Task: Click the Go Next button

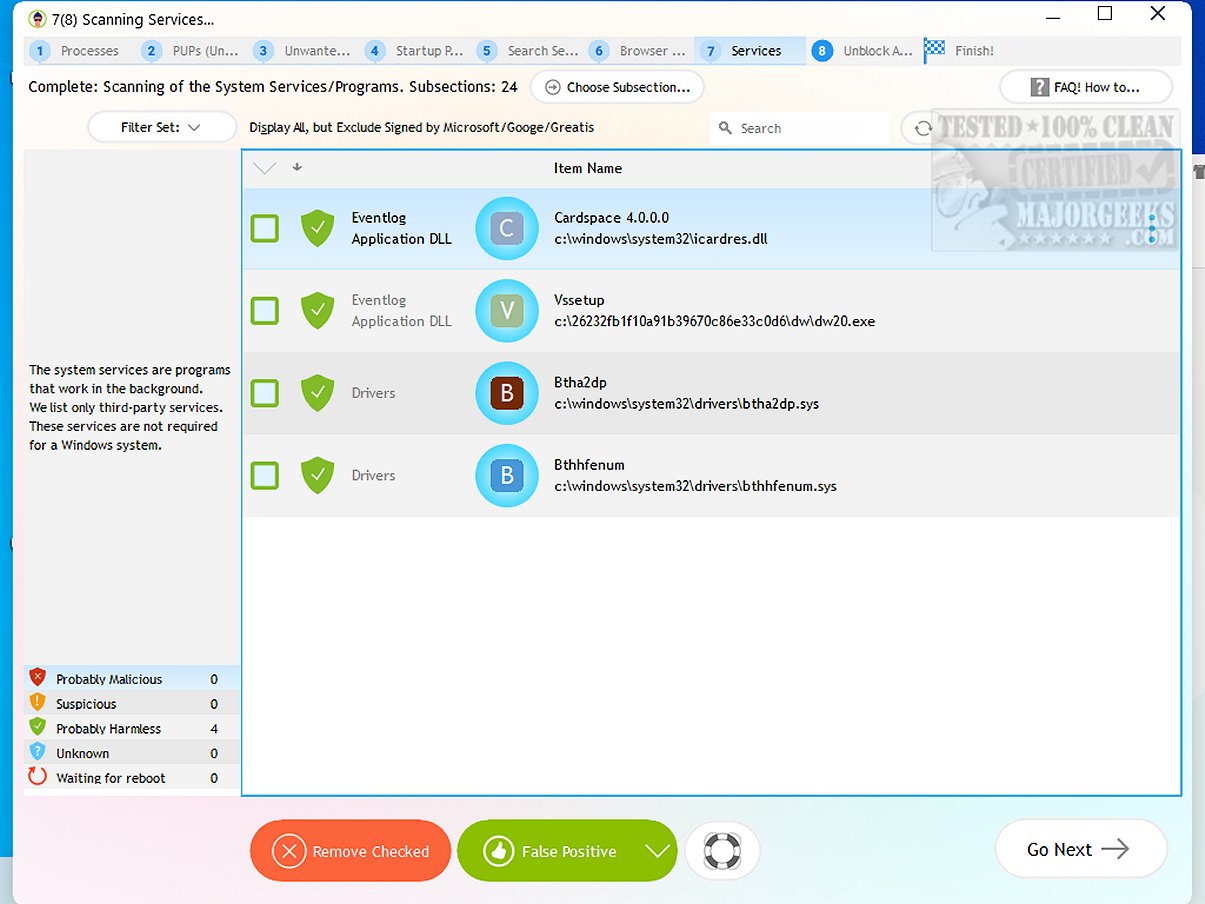Action: [1081, 849]
